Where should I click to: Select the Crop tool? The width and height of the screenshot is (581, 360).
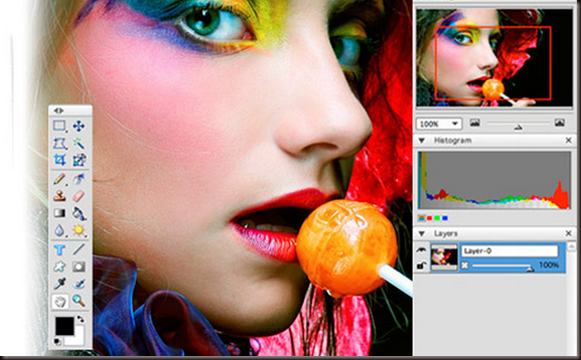point(59,160)
